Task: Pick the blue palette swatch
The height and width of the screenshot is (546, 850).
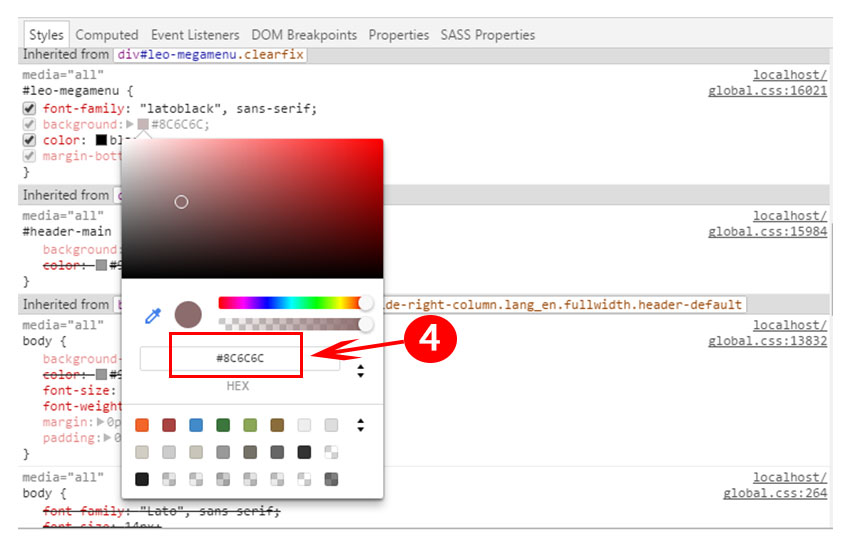Action: (196, 425)
